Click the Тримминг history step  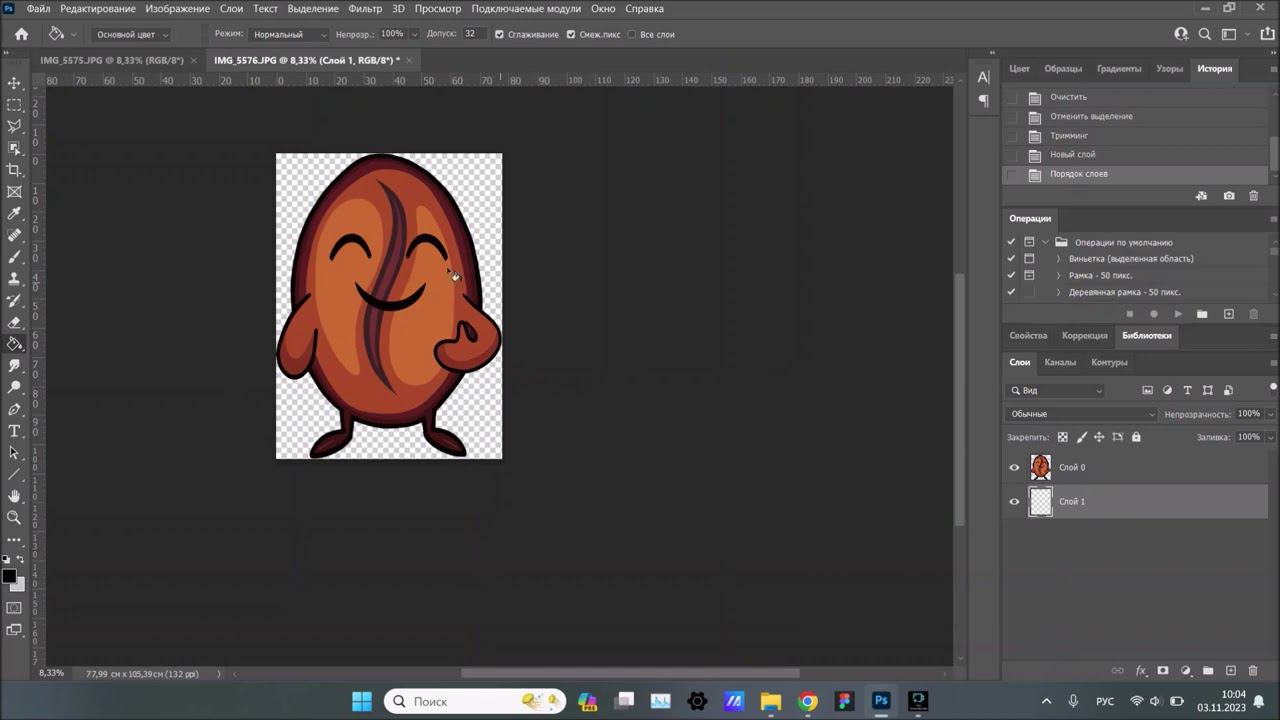tap(1069, 136)
